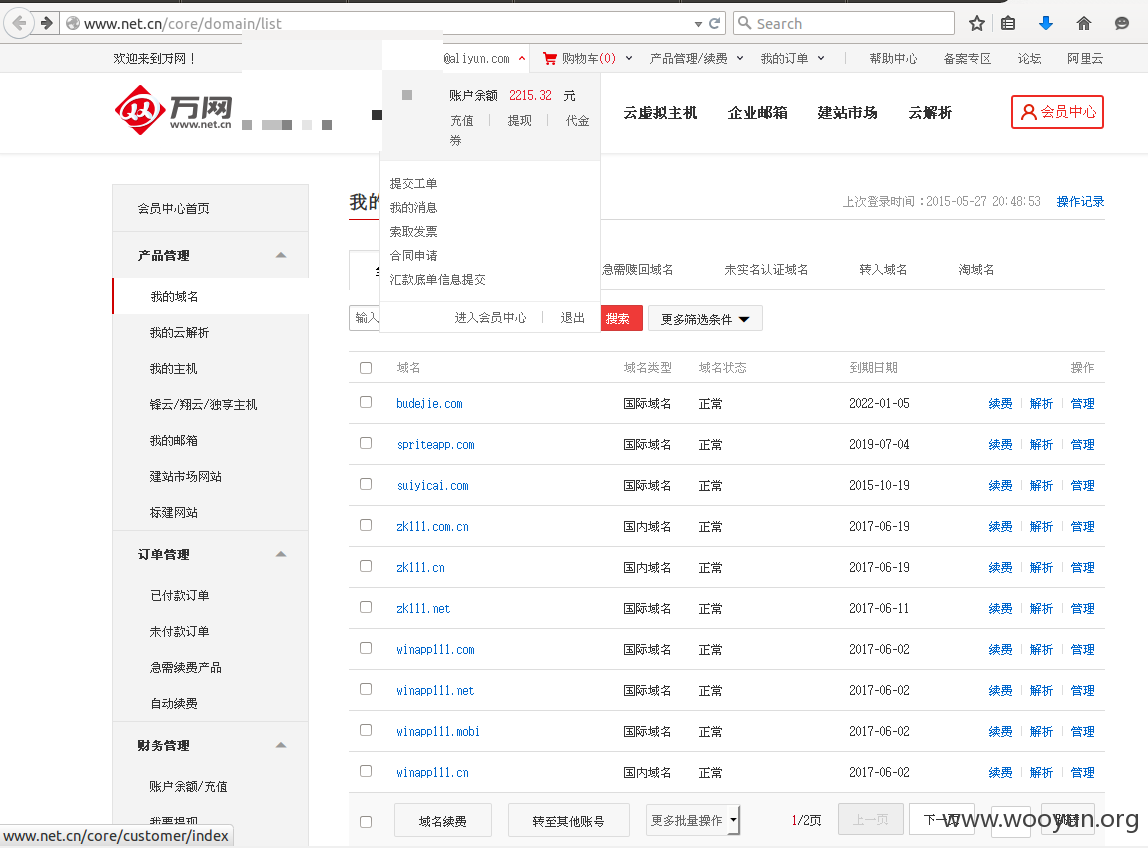Expand the 产品管理/续费 menu
The height and width of the screenshot is (848, 1148).
740,58
